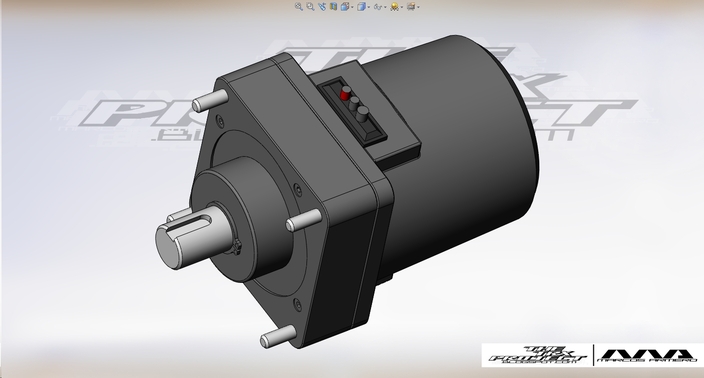
Task: Expand the Display Style dropdown arrow
Action: click(369, 7)
